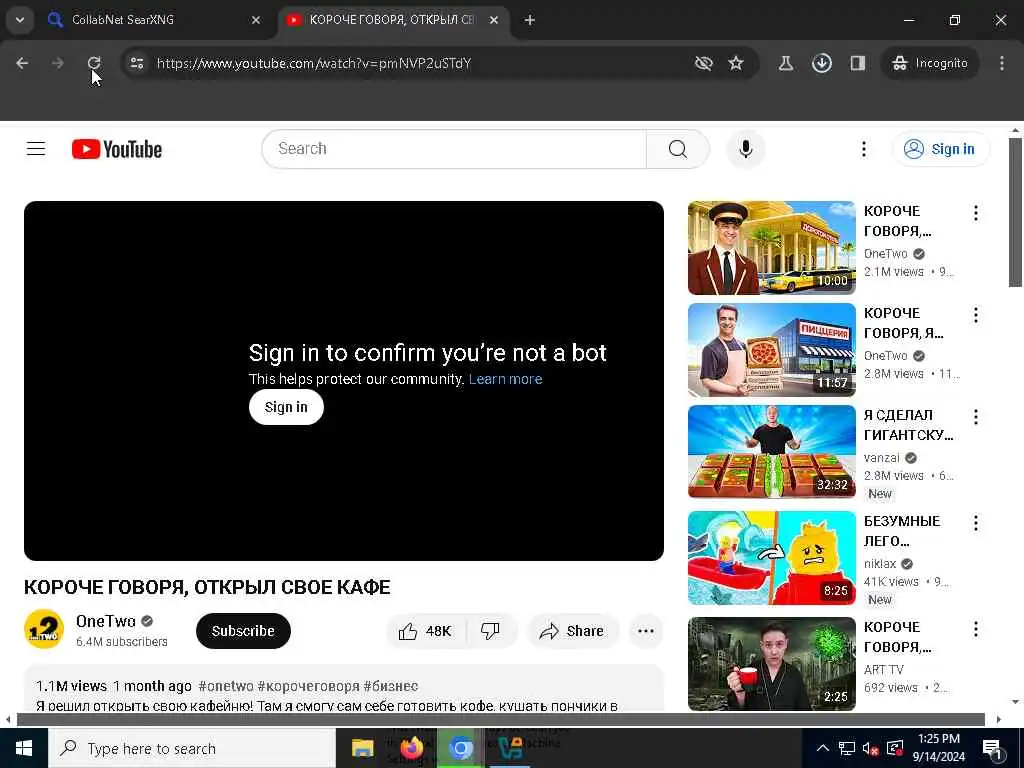
Task: Click Sign in button inside video player
Action: pyautogui.click(x=286, y=407)
